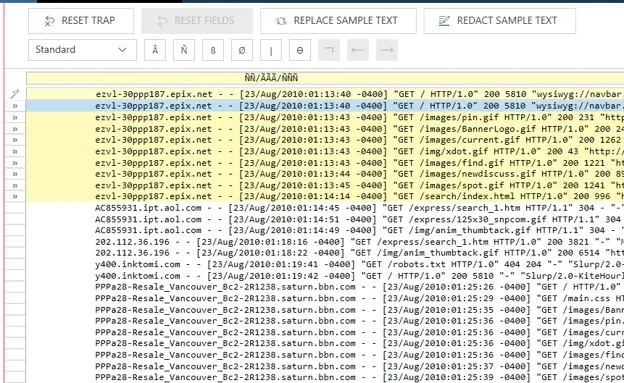The image size is (624, 383).
Task: Click the right arrow shift button
Action: pyautogui.click(x=387, y=50)
